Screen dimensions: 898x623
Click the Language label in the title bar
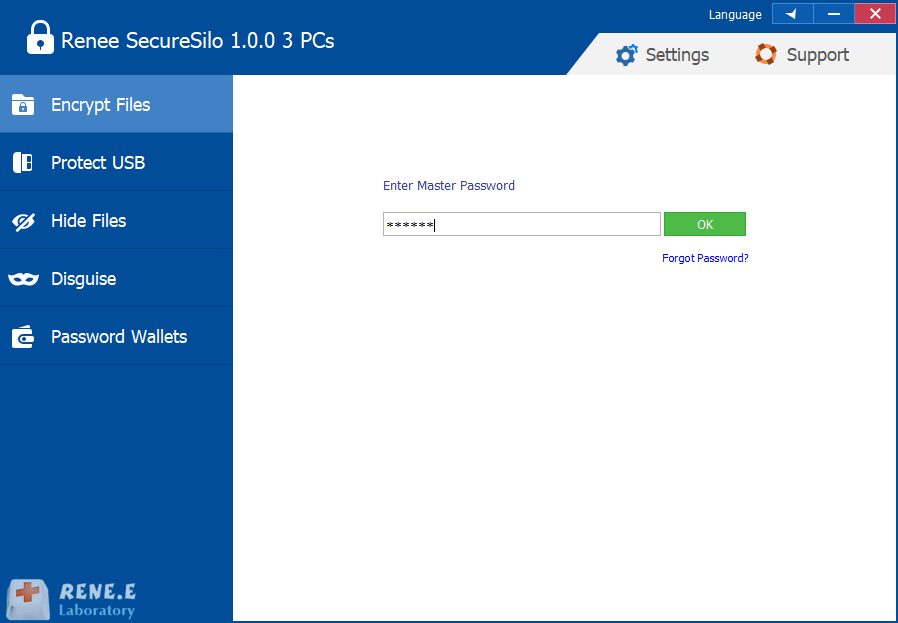735,15
